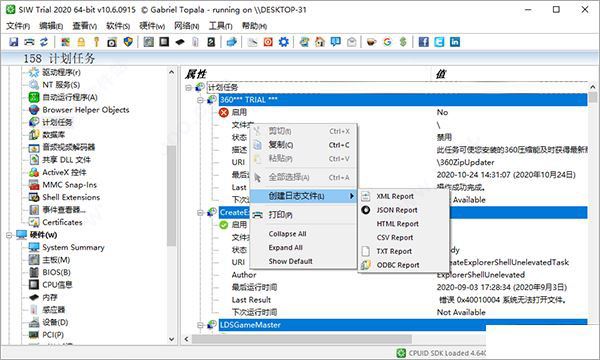Viewport: 600px width, 360px height.
Task: Choose XML Report from the submenu
Action: pos(404,196)
